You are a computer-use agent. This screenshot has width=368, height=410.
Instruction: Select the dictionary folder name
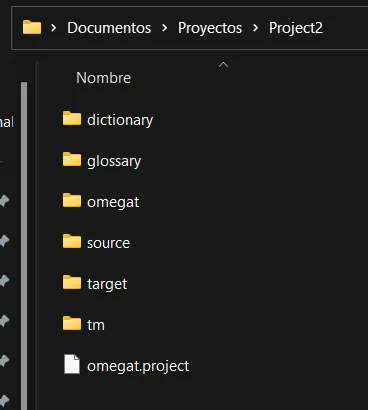[x=120, y=120]
